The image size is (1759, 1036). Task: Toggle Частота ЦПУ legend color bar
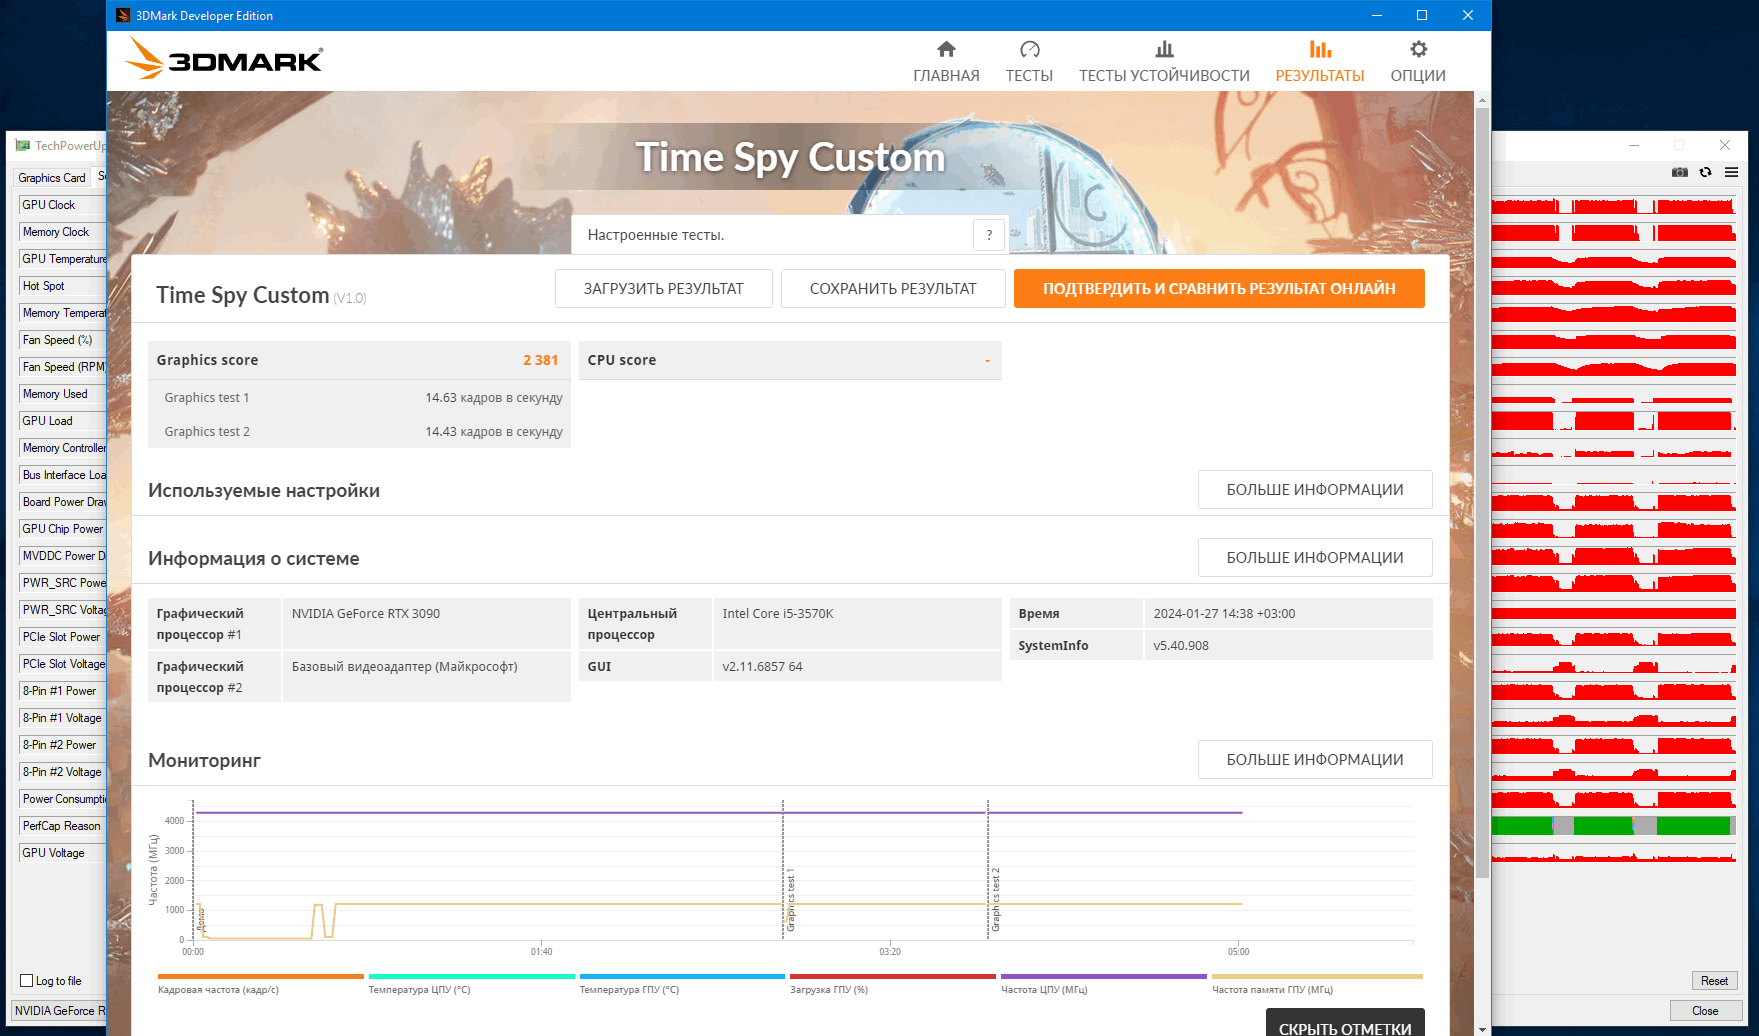point(1104,977)
